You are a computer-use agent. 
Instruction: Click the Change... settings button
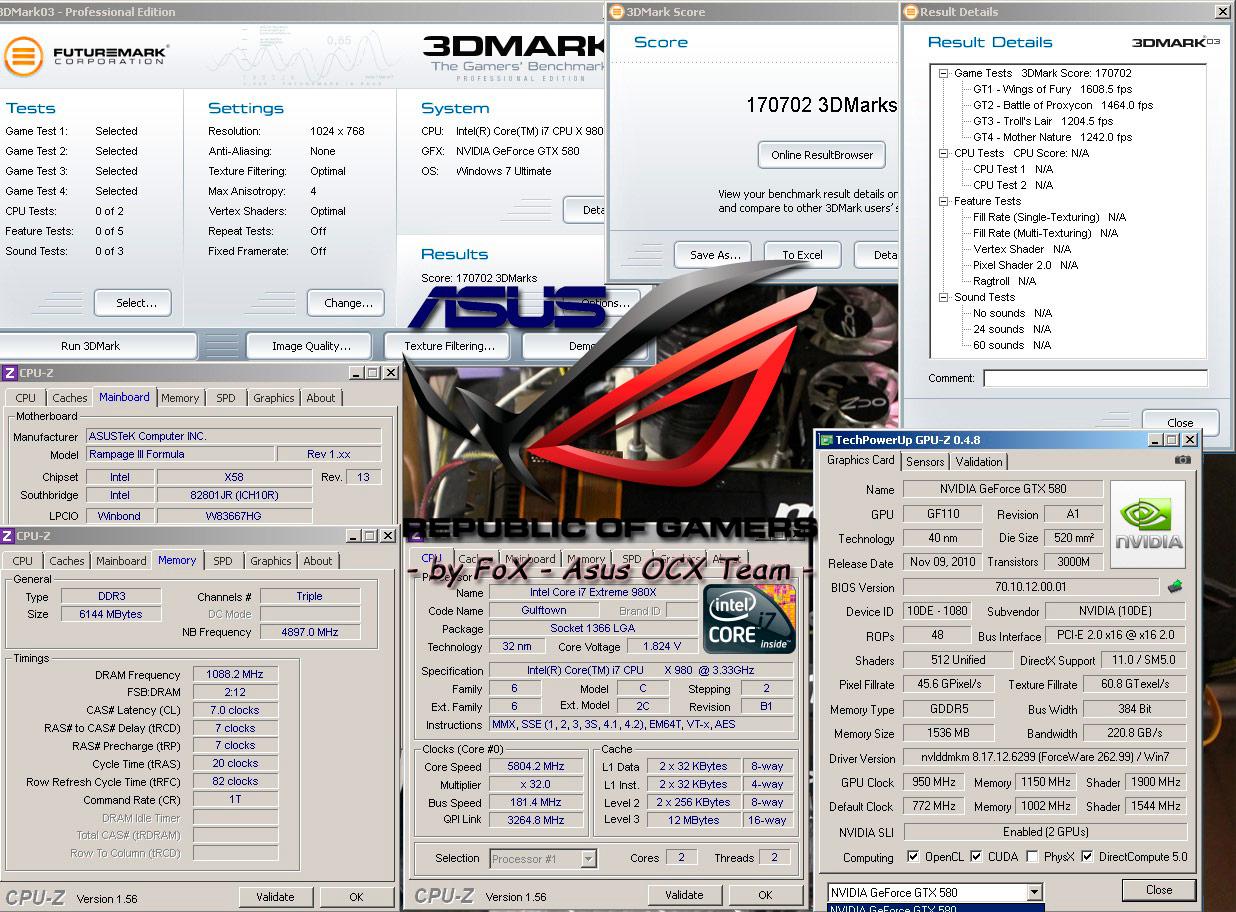(348, 303)
